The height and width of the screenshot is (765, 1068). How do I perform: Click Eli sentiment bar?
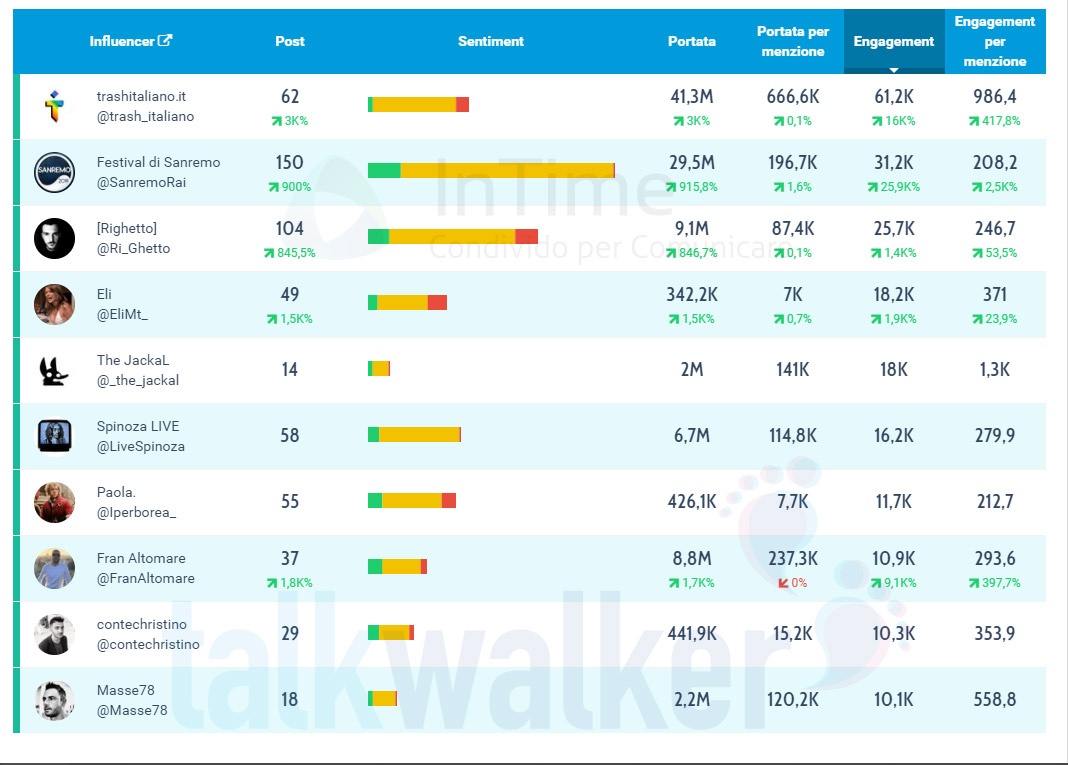(407, 302)
